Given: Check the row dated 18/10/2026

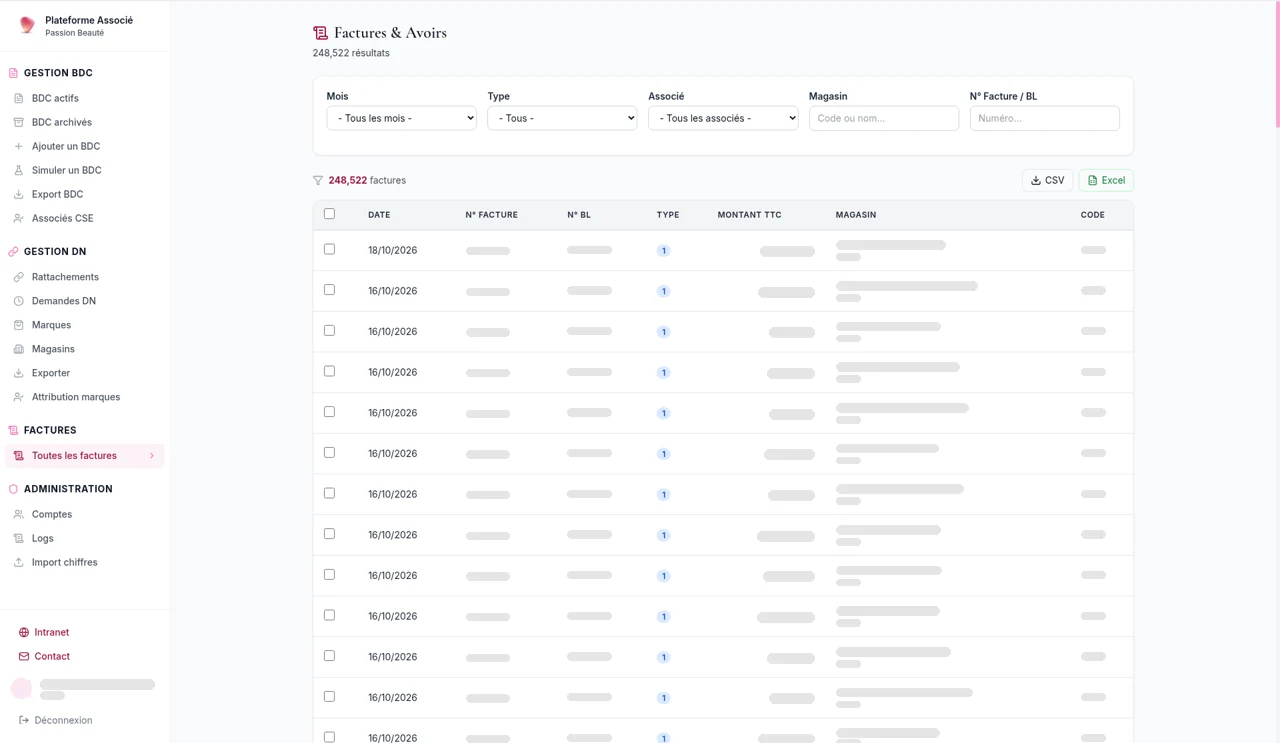Looking at the screenshot, I should (x=329, y=249).
